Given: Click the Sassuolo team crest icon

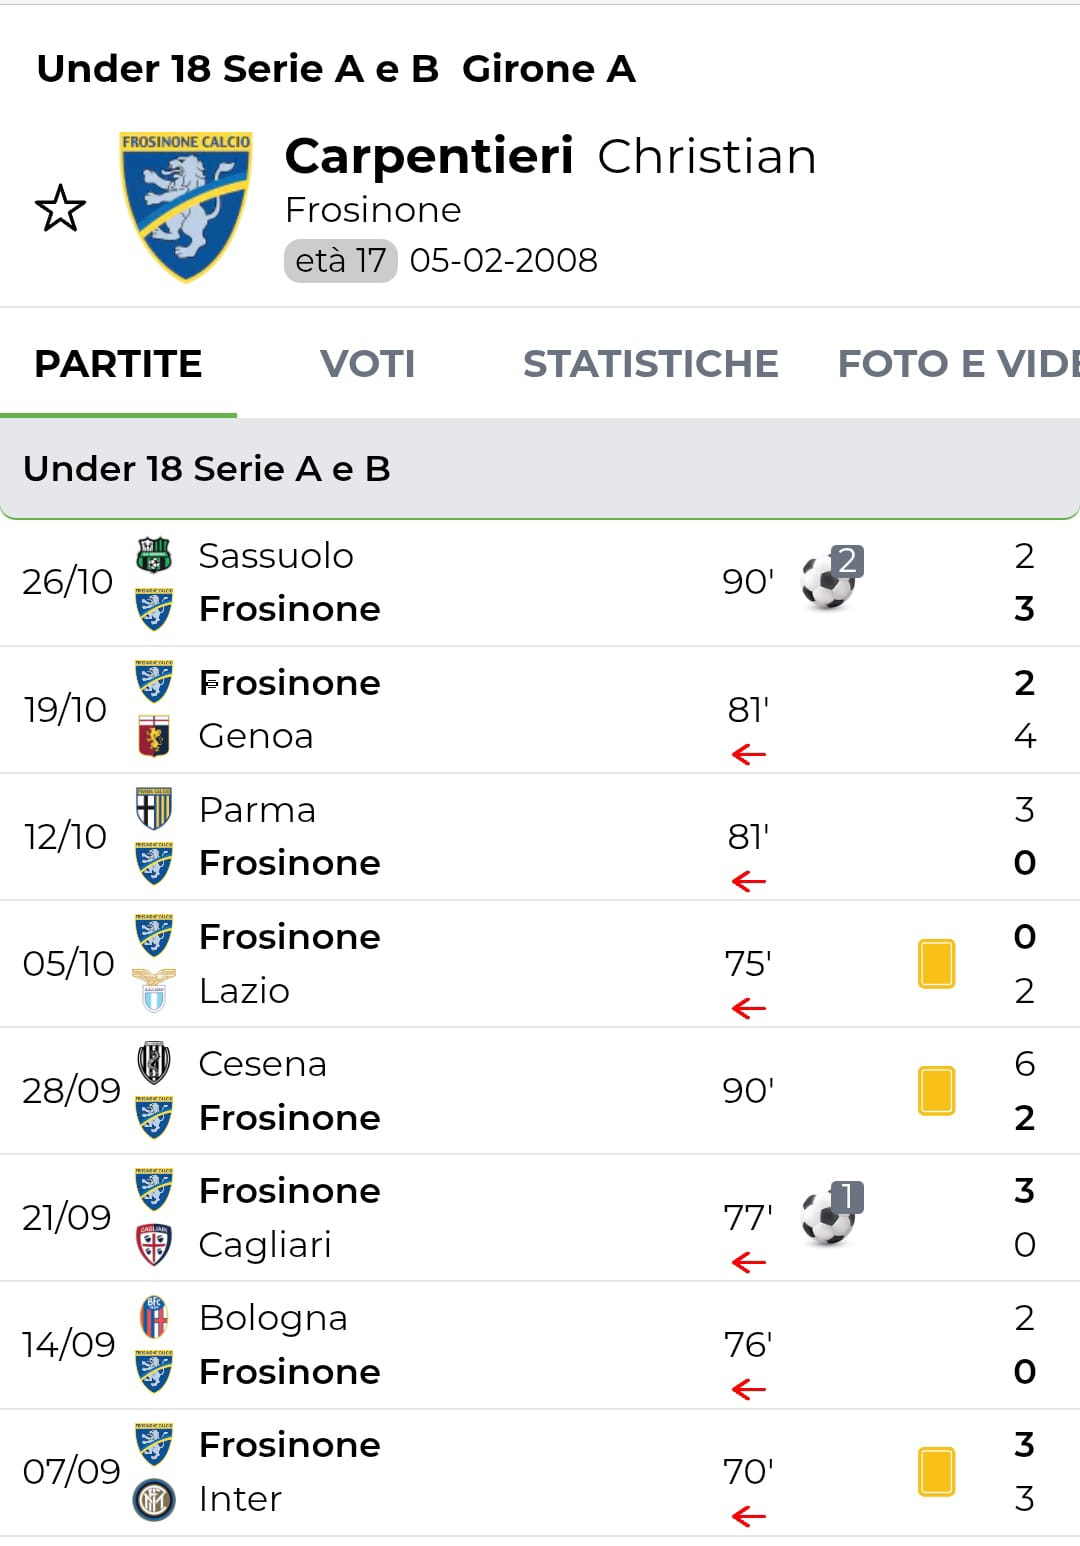Looking at the screenshot, I should (x=154, y=555).
